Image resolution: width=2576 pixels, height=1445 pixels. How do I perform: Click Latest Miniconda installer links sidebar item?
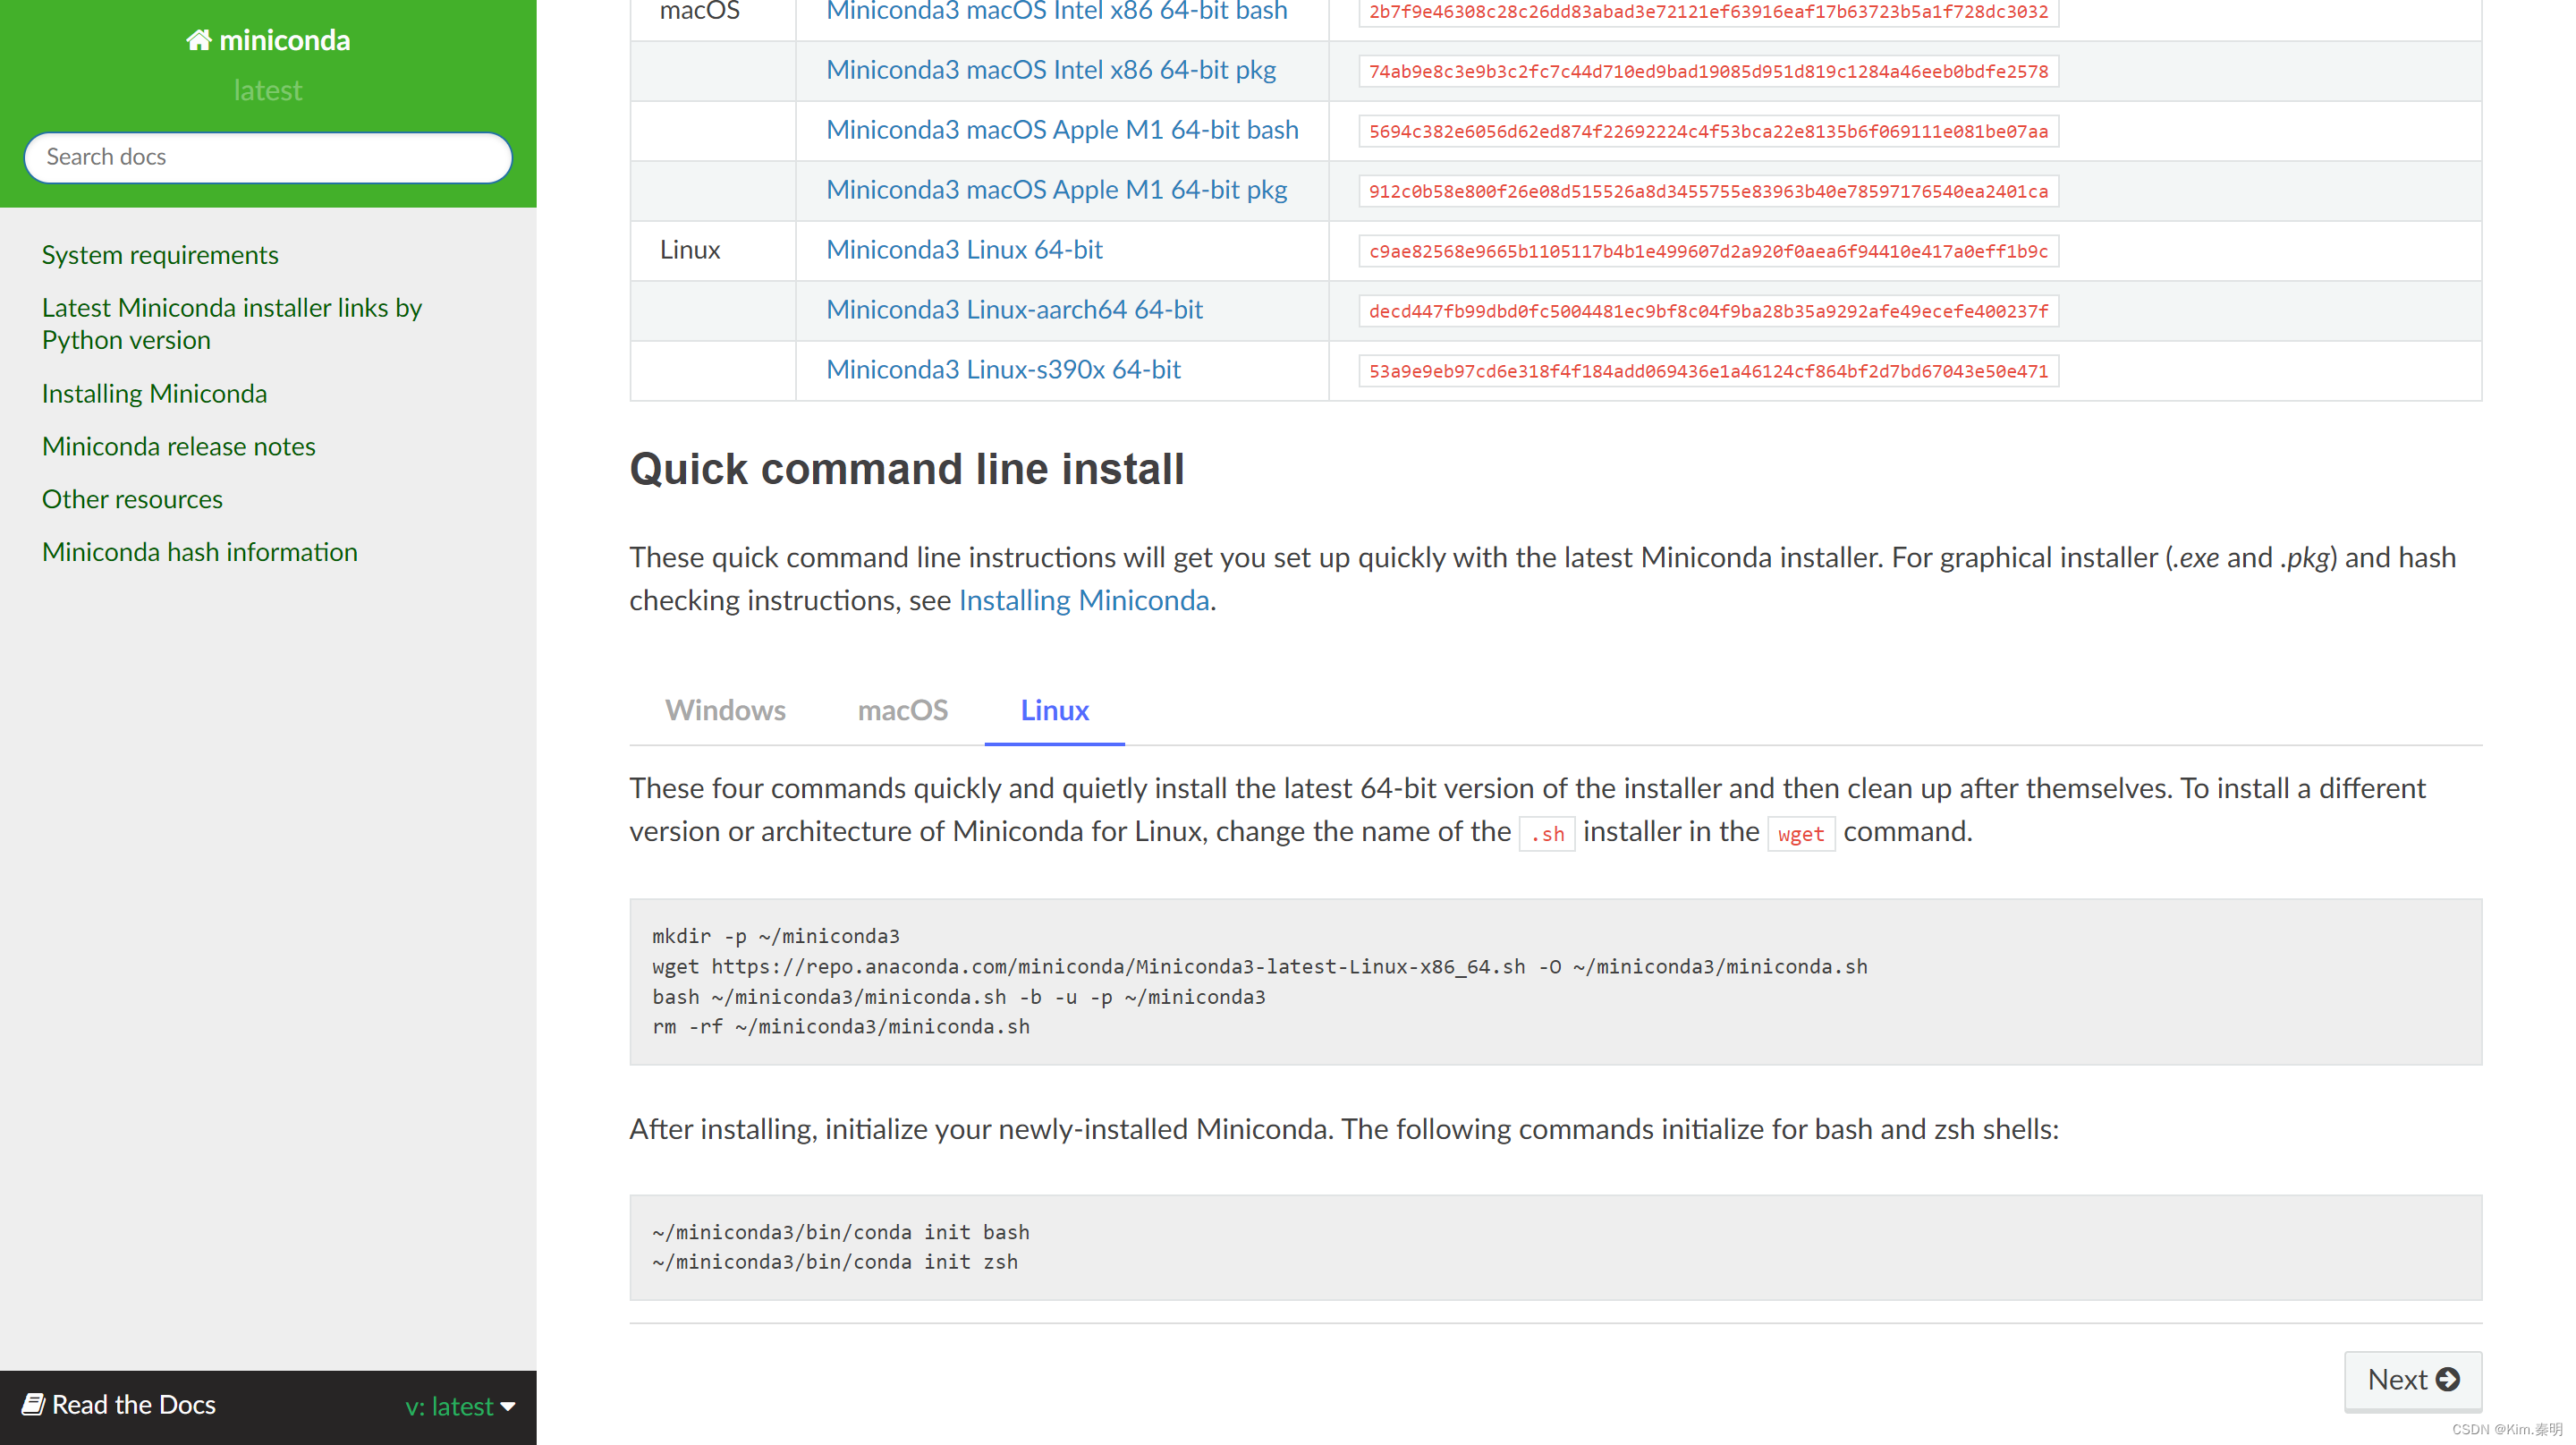coord(232,322)
